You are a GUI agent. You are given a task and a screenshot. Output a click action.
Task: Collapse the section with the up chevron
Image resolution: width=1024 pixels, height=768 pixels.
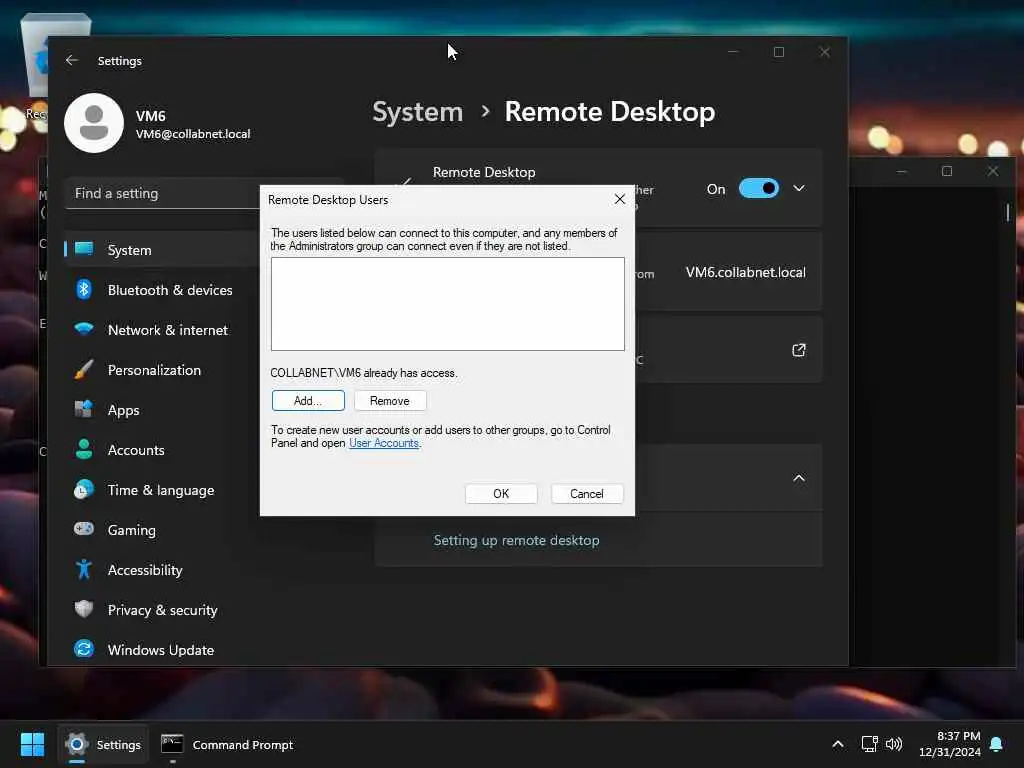pyautogui.click(x=799, y=478)
